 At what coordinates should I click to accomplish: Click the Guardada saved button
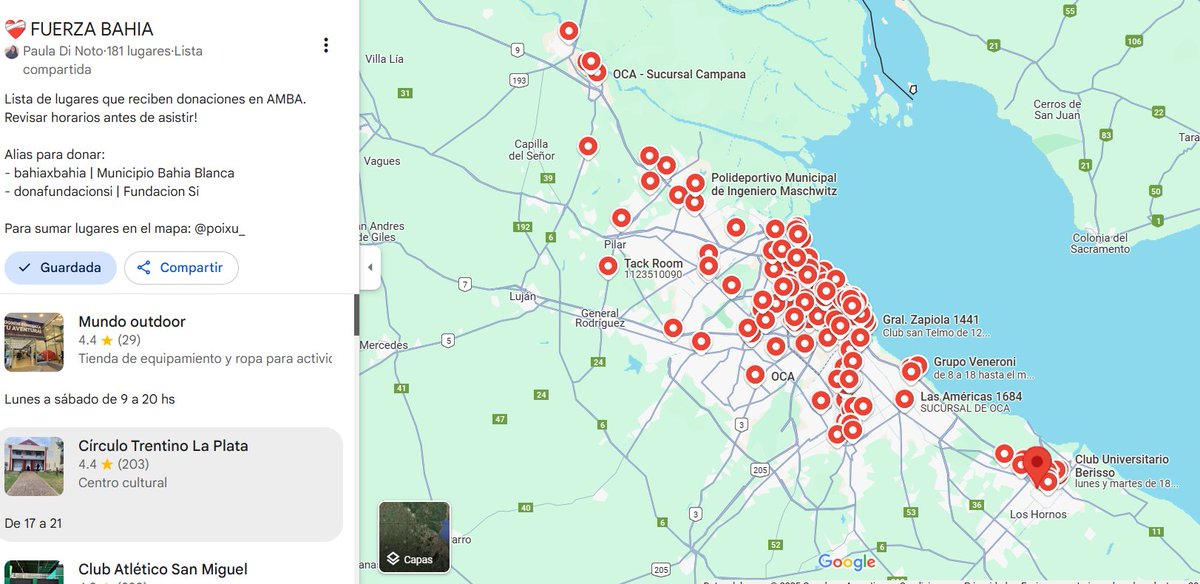tap(60, 268)
